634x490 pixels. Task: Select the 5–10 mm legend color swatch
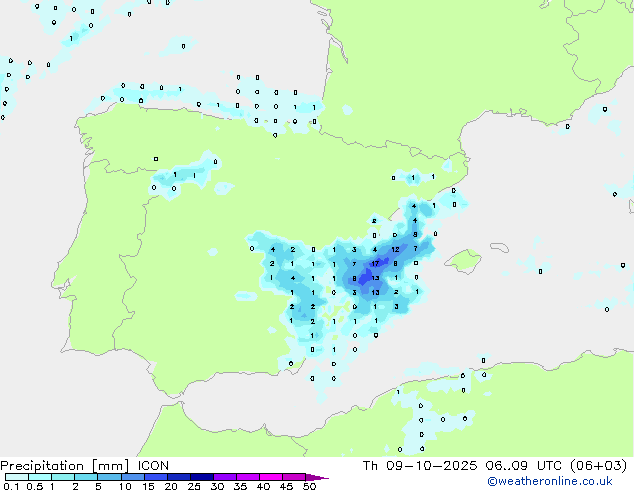[109, 477]
